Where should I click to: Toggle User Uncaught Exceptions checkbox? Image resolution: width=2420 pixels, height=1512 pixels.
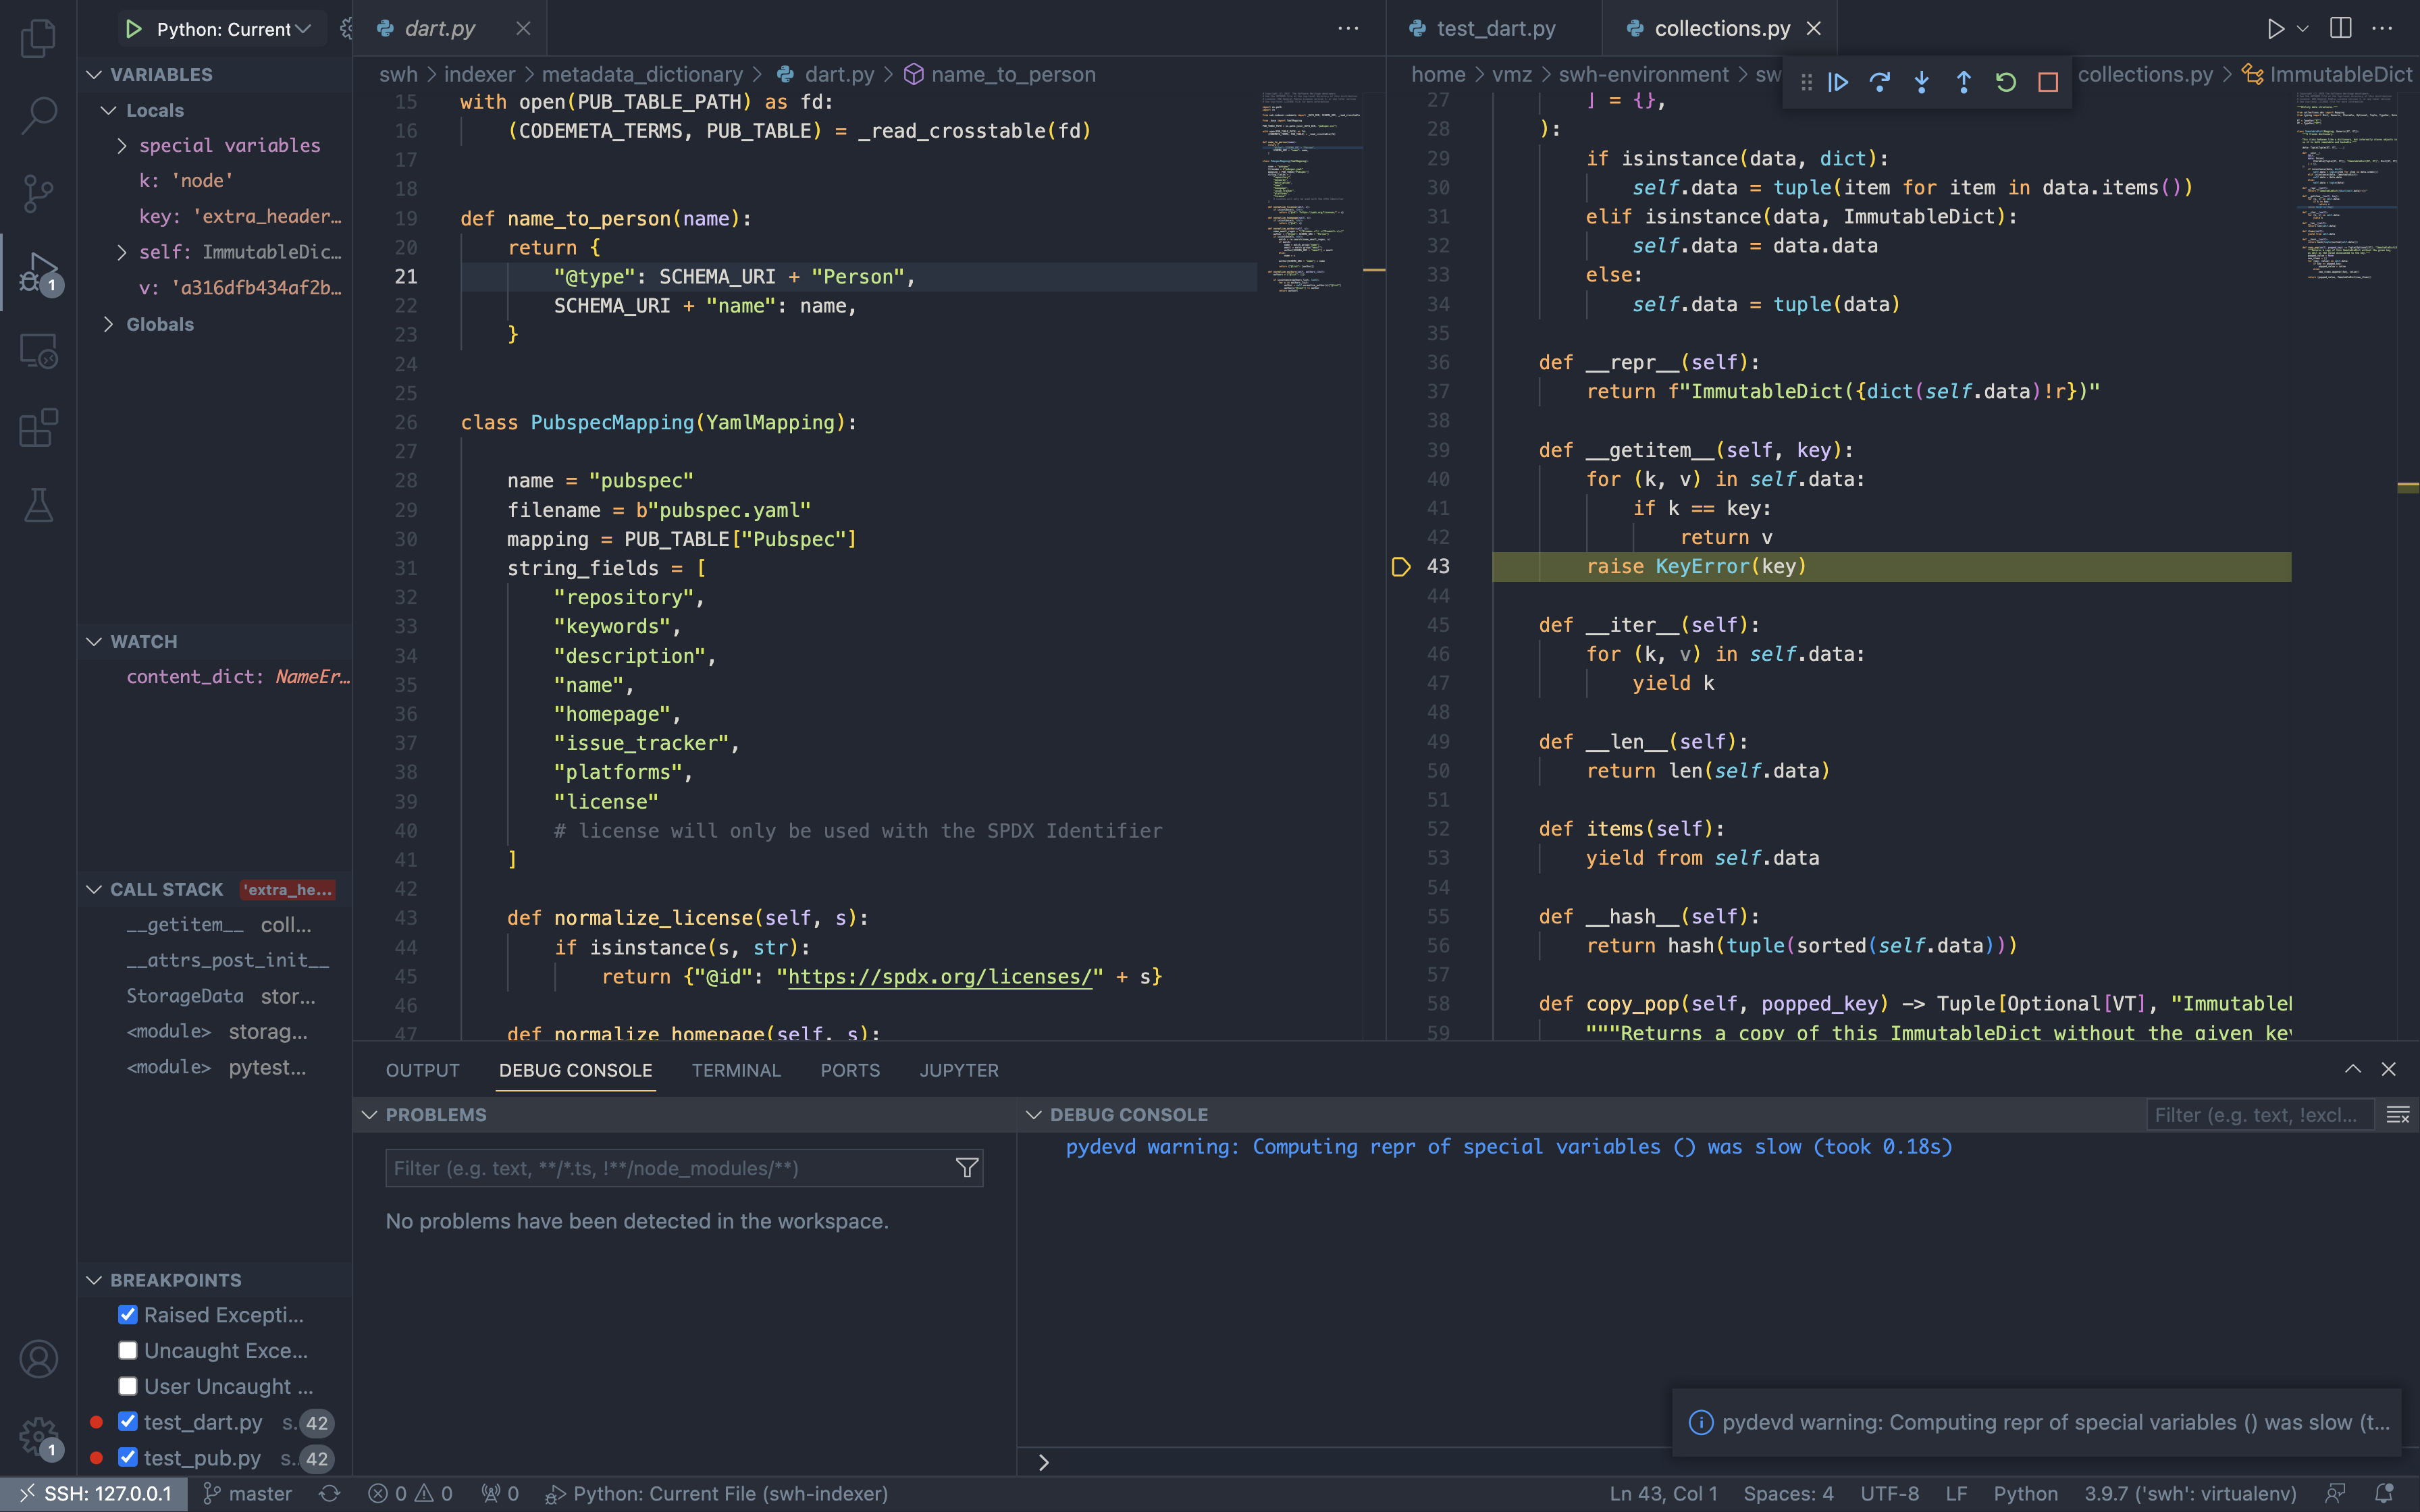pyautogui.click(x=128, y=1387)
